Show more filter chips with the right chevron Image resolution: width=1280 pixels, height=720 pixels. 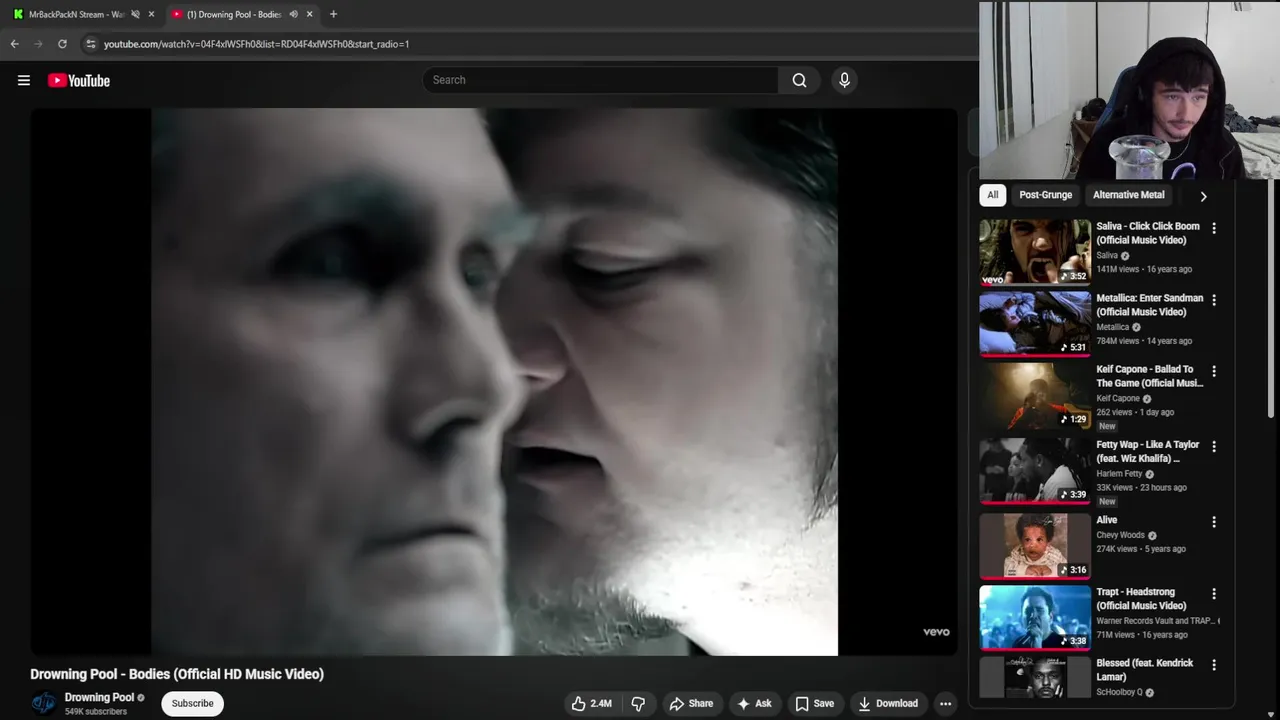coord(1203,196)
